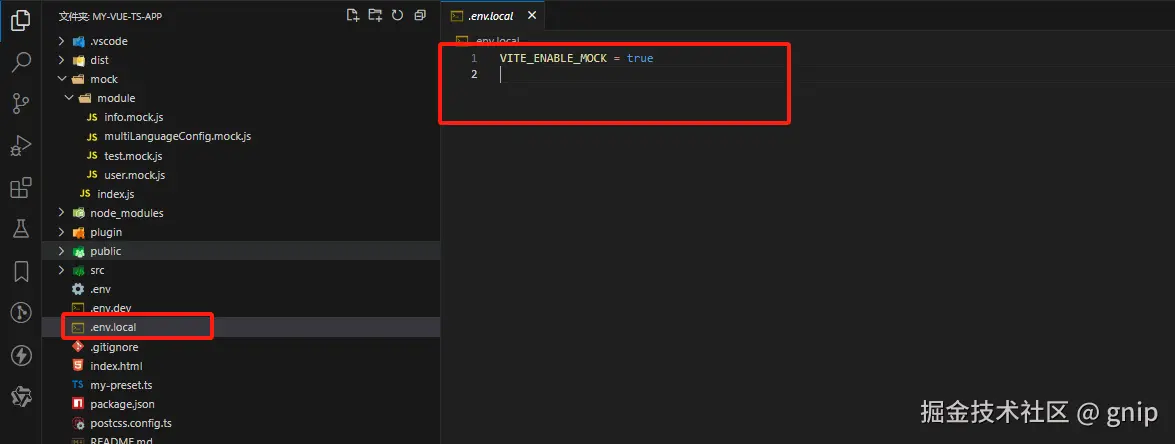This screenshot has width=1175, height=444.
Task: Open the Bookmarks view
Action: point(21,271)
